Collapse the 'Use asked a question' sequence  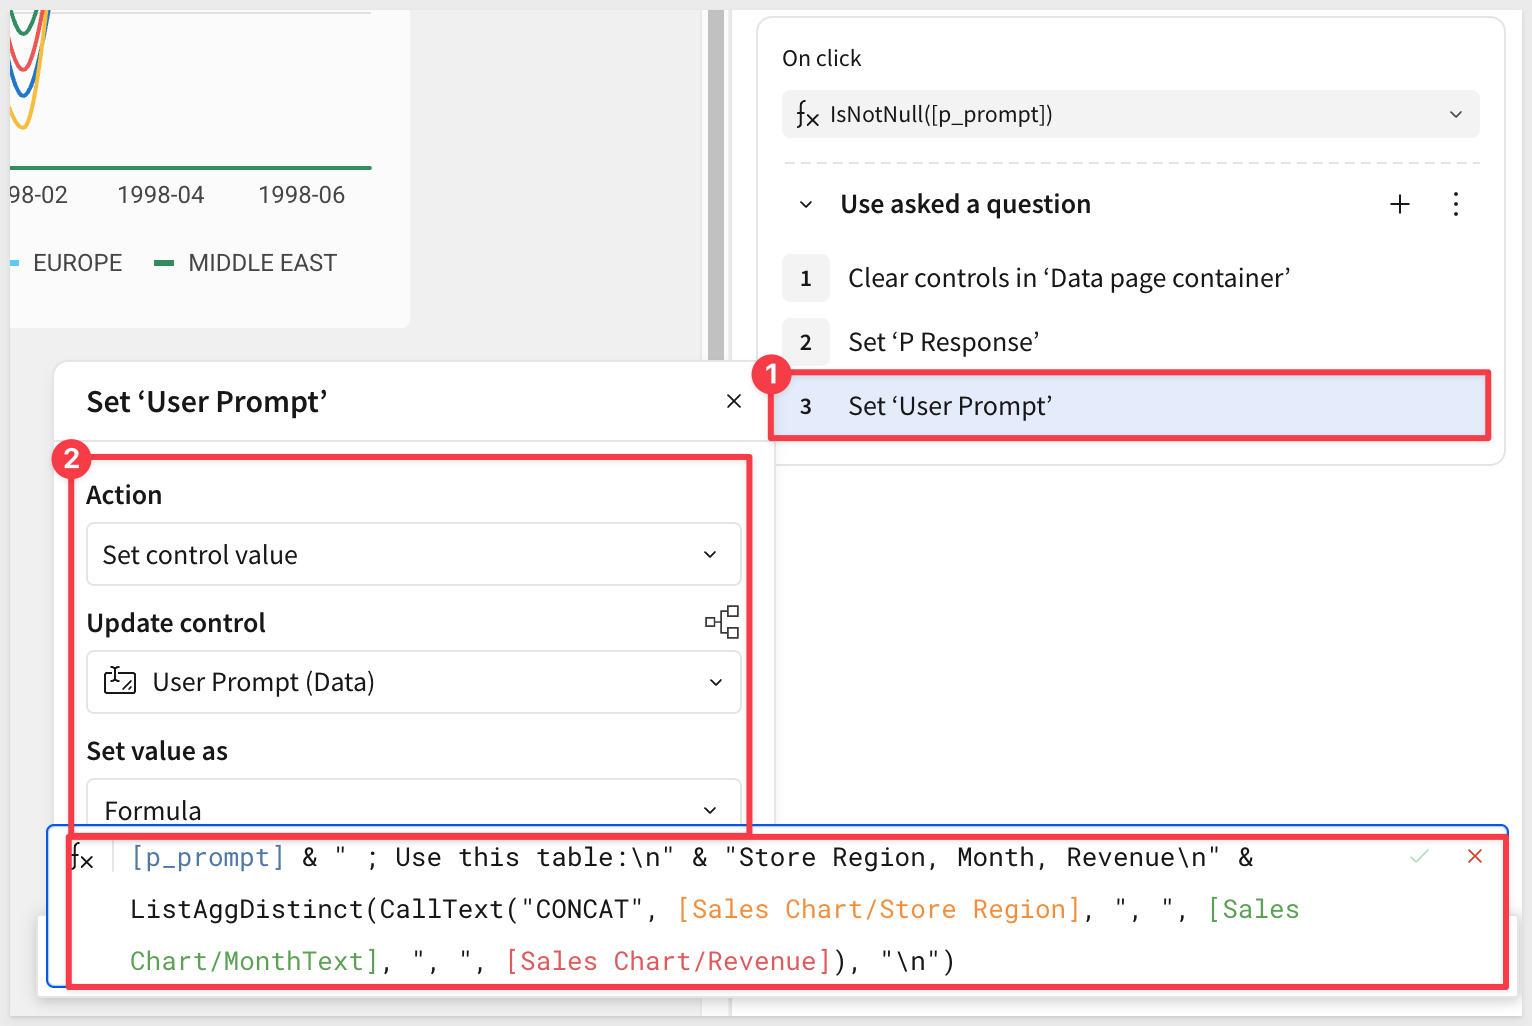coord(806,205)
